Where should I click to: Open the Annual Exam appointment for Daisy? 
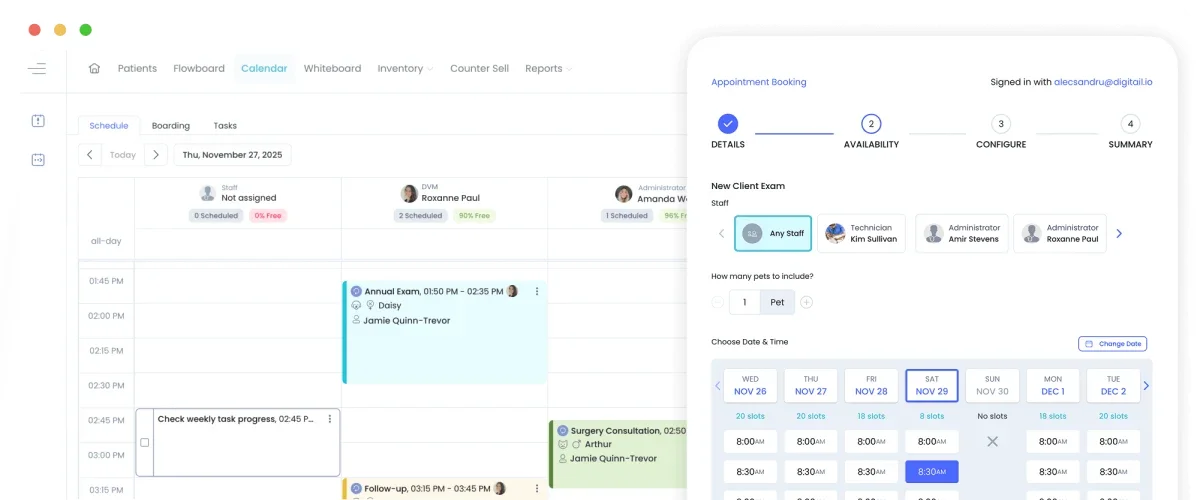click(x=445, y=331)
